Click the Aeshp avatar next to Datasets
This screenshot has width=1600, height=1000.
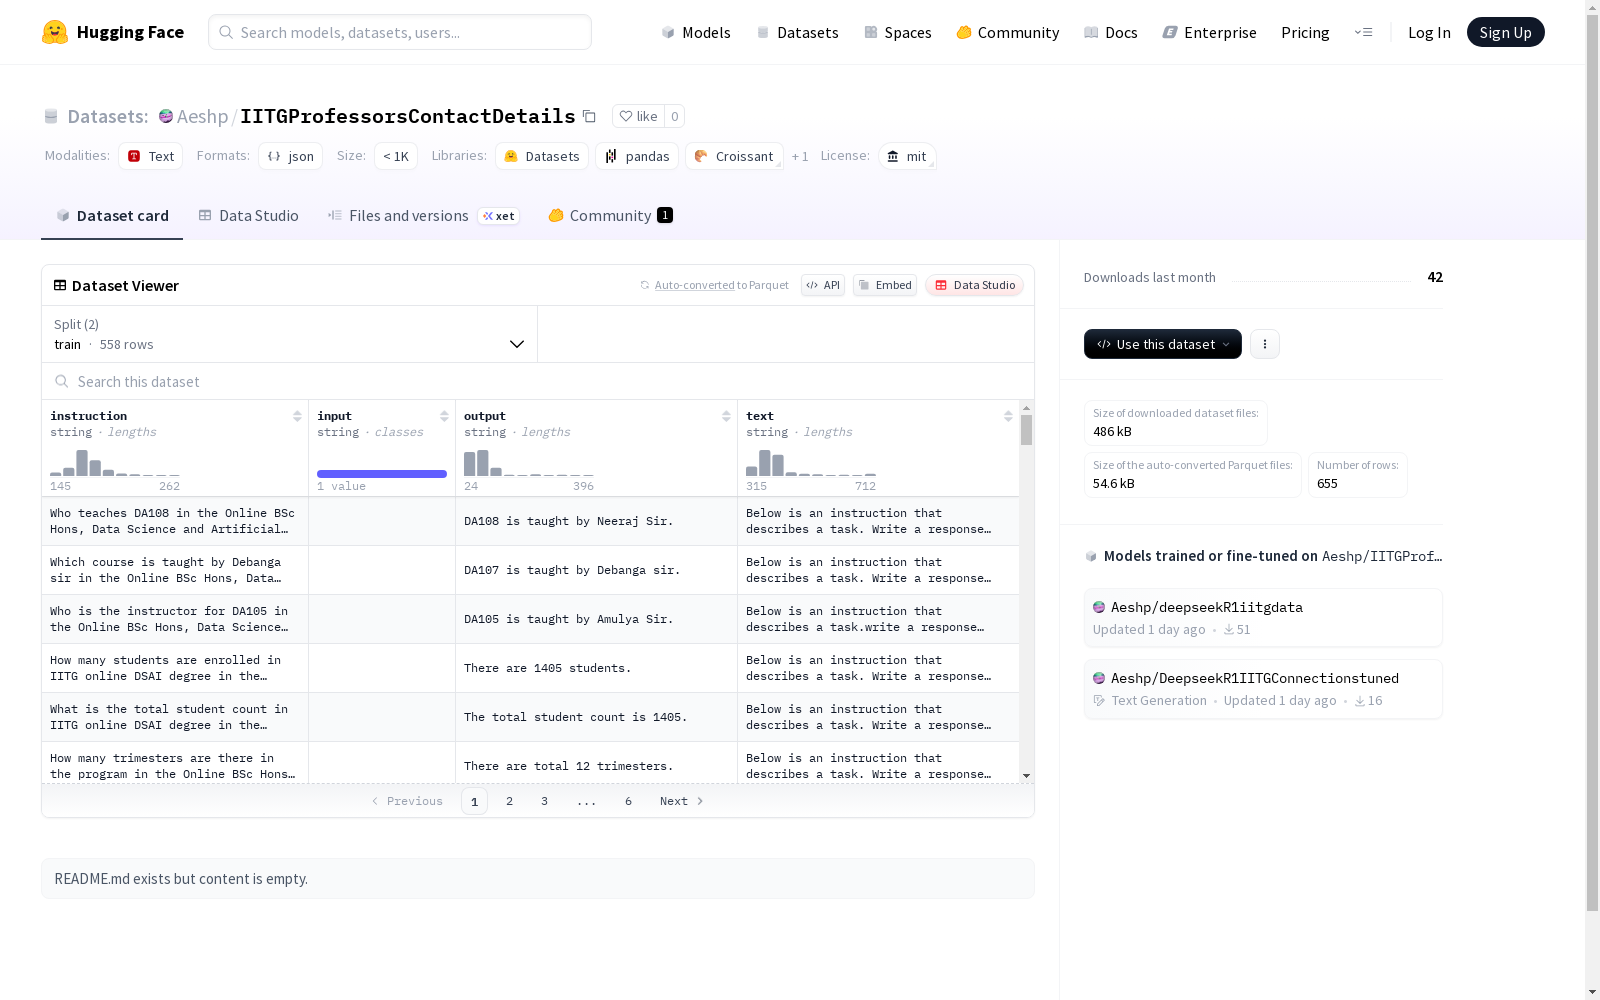[166, 116]
